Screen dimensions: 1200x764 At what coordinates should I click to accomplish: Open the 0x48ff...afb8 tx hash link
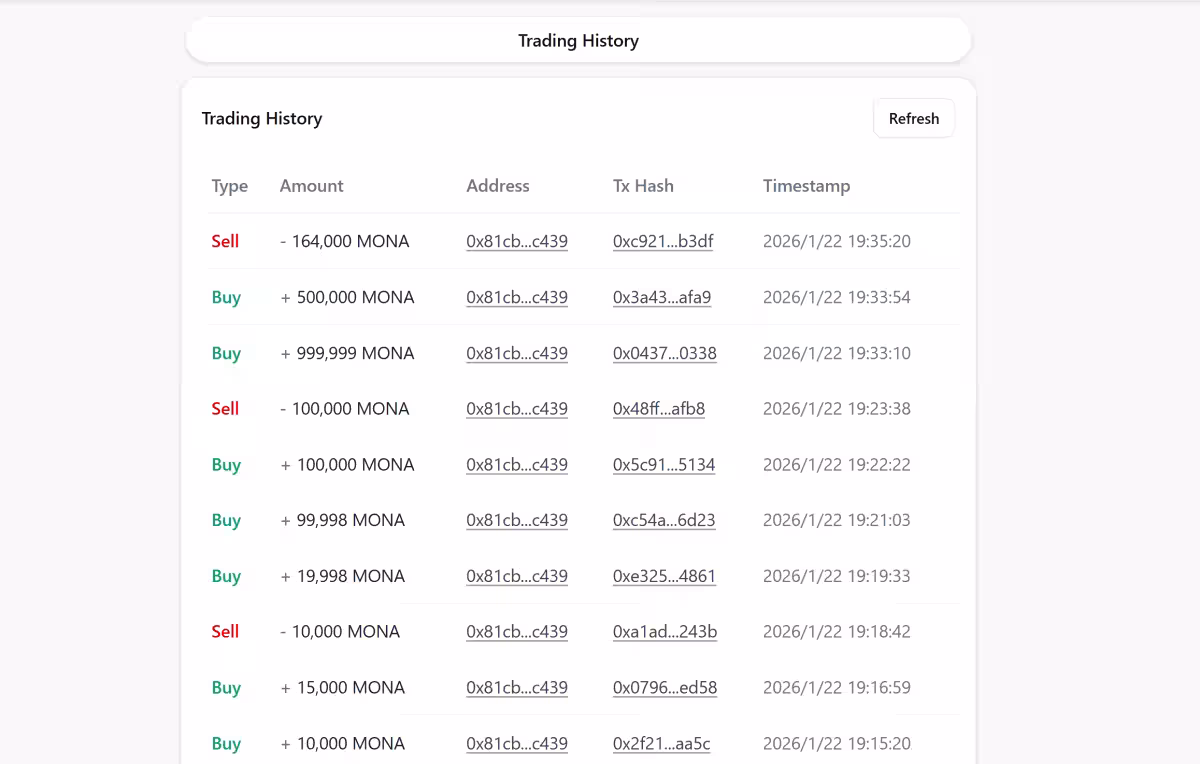click(658, 409)
